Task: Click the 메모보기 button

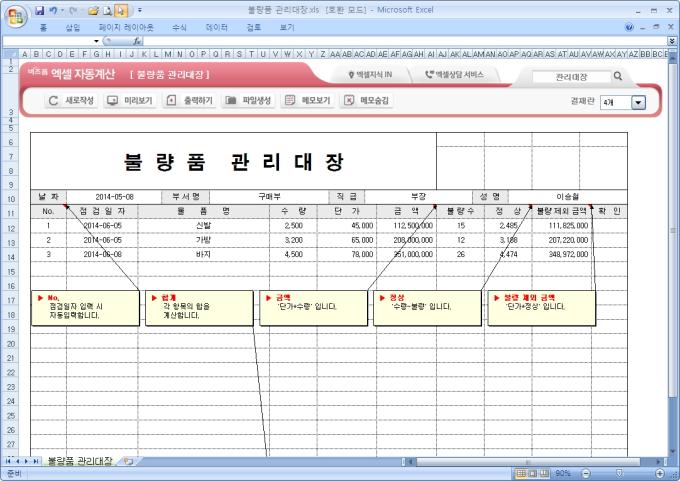Action: click(308, 101)
